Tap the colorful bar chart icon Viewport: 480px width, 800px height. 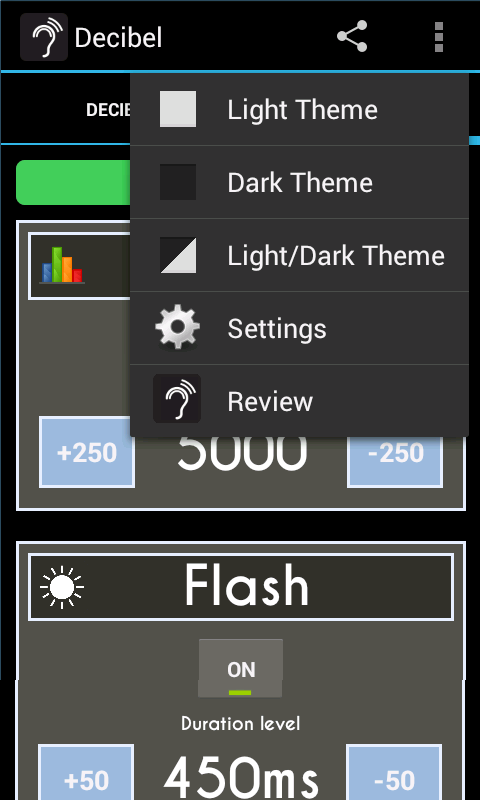click(x=62, y=265)
